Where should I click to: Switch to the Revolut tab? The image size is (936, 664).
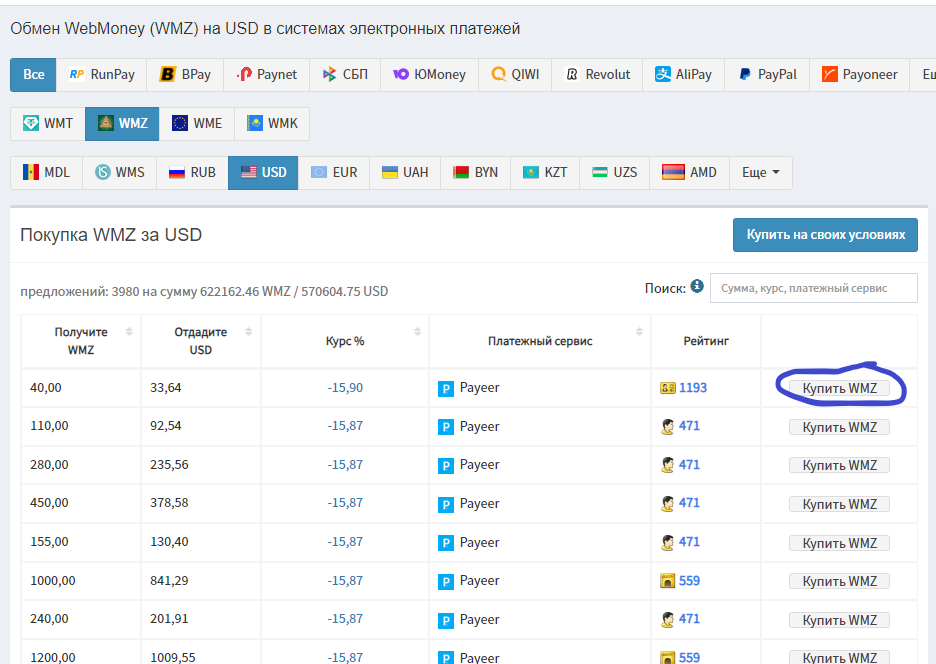(597, 75)
